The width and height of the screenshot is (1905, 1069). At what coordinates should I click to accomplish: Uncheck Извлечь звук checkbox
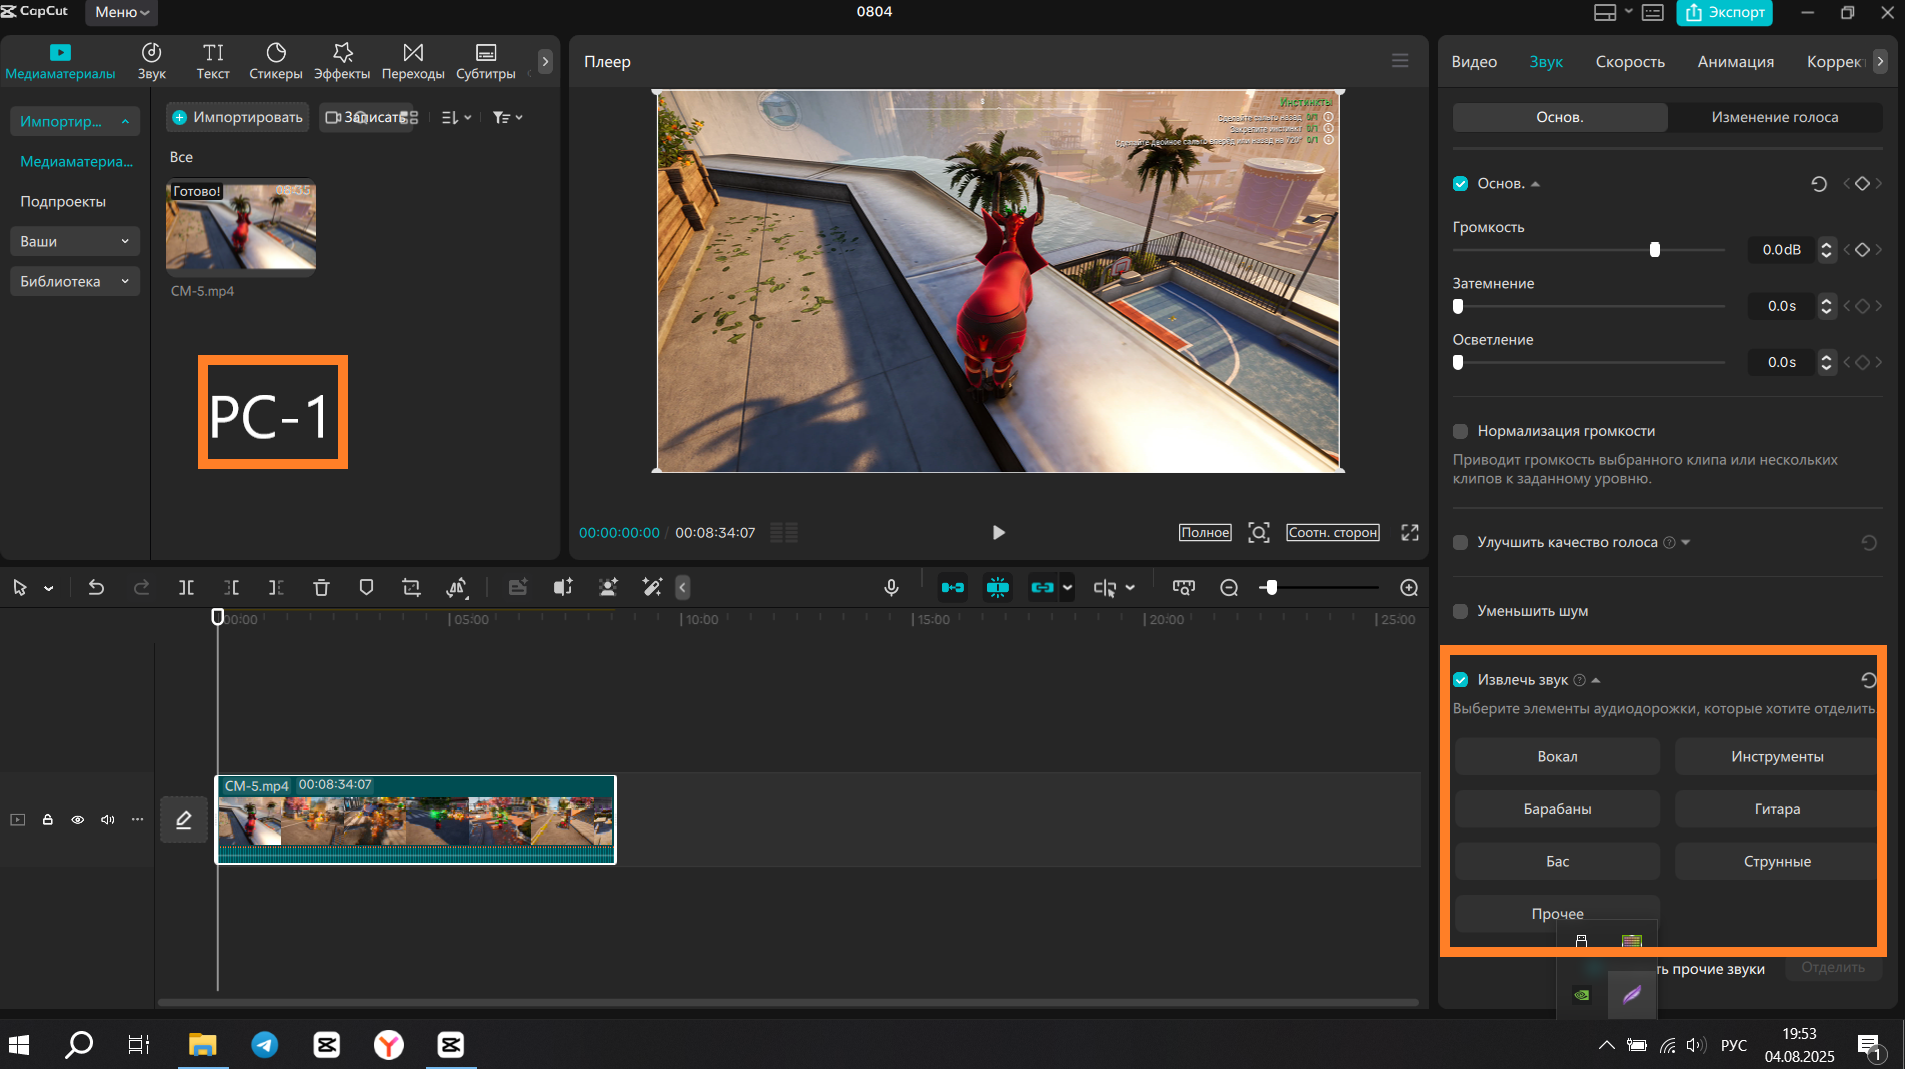click(1460, 680)
